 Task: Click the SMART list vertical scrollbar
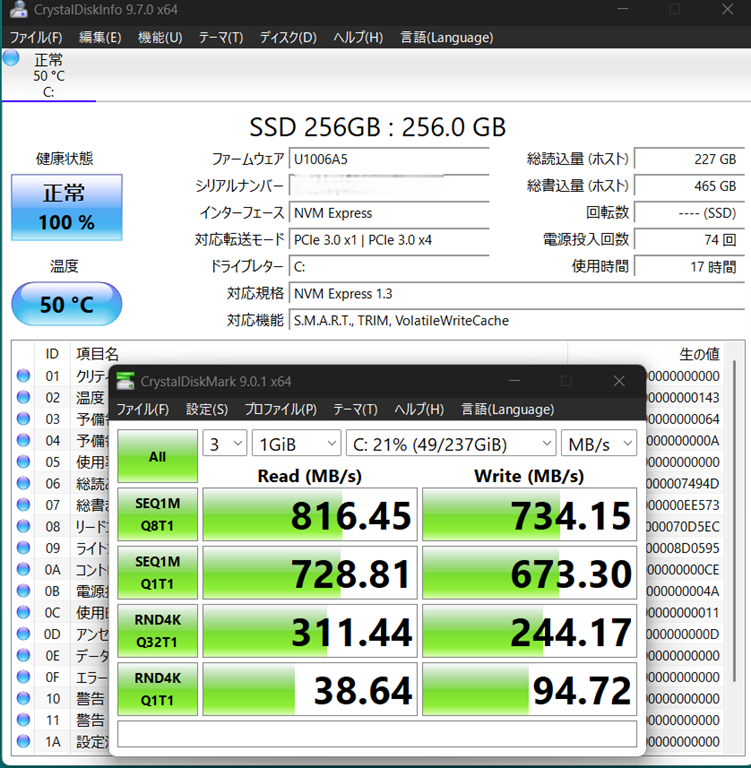point(734,521)
